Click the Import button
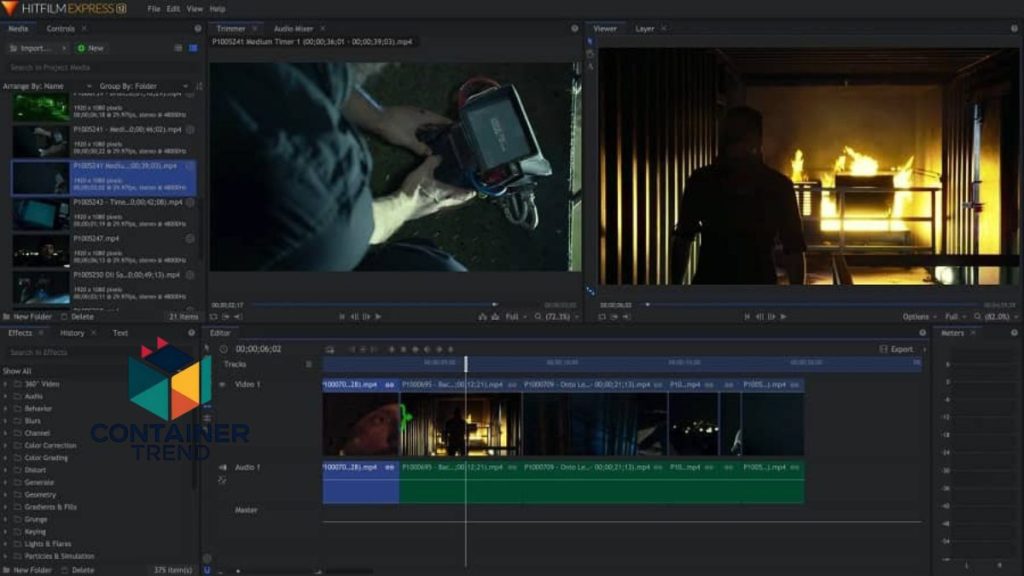 31,48
